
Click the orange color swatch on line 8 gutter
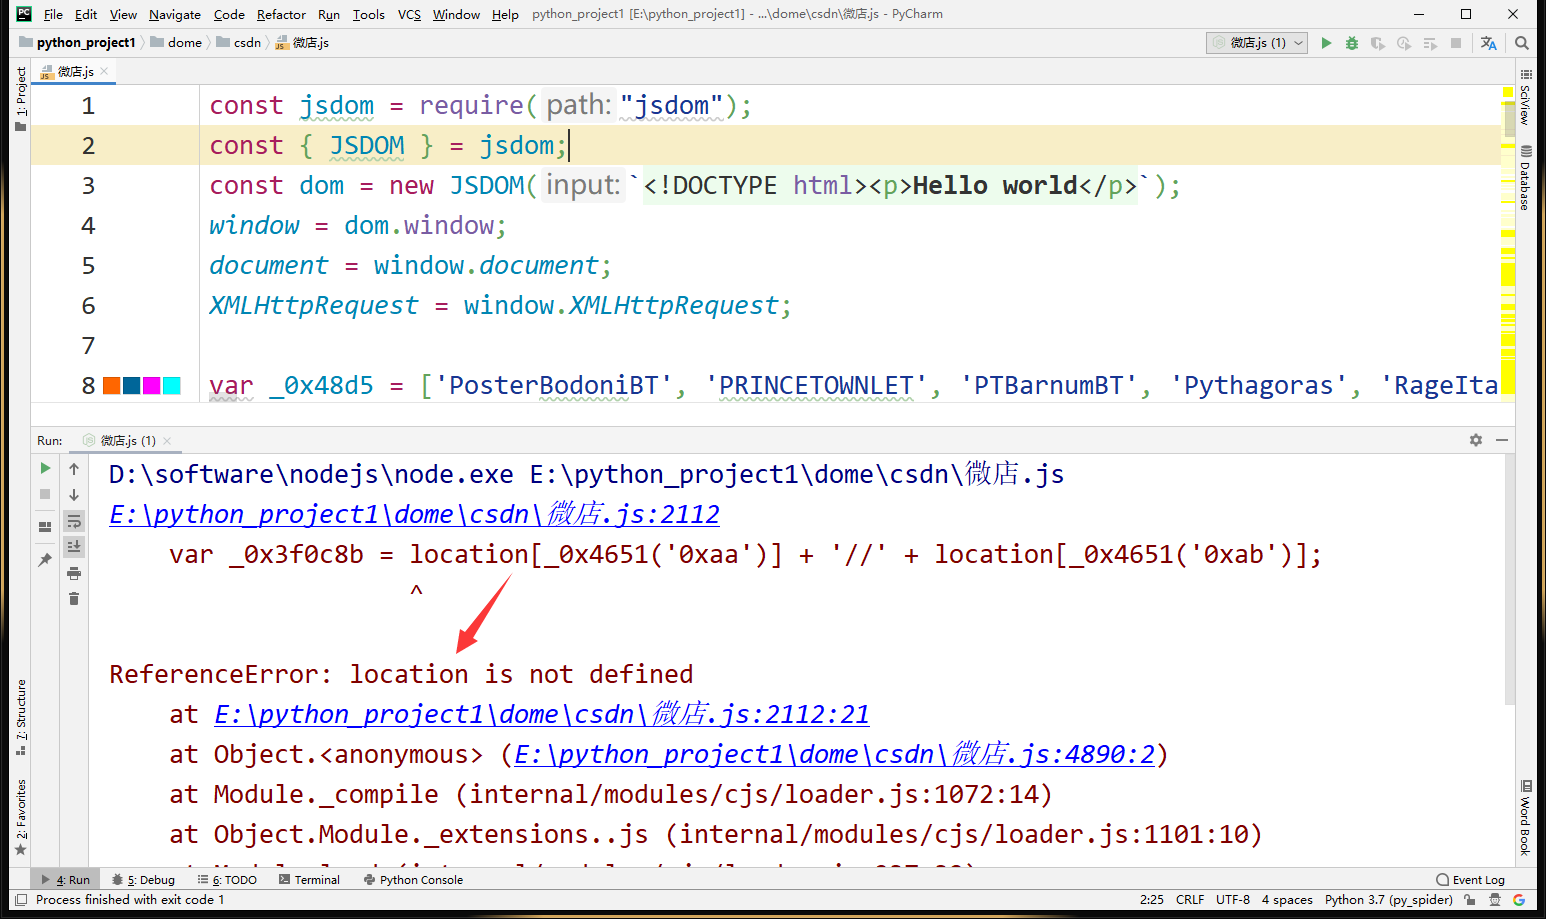[x=112, y=386]
